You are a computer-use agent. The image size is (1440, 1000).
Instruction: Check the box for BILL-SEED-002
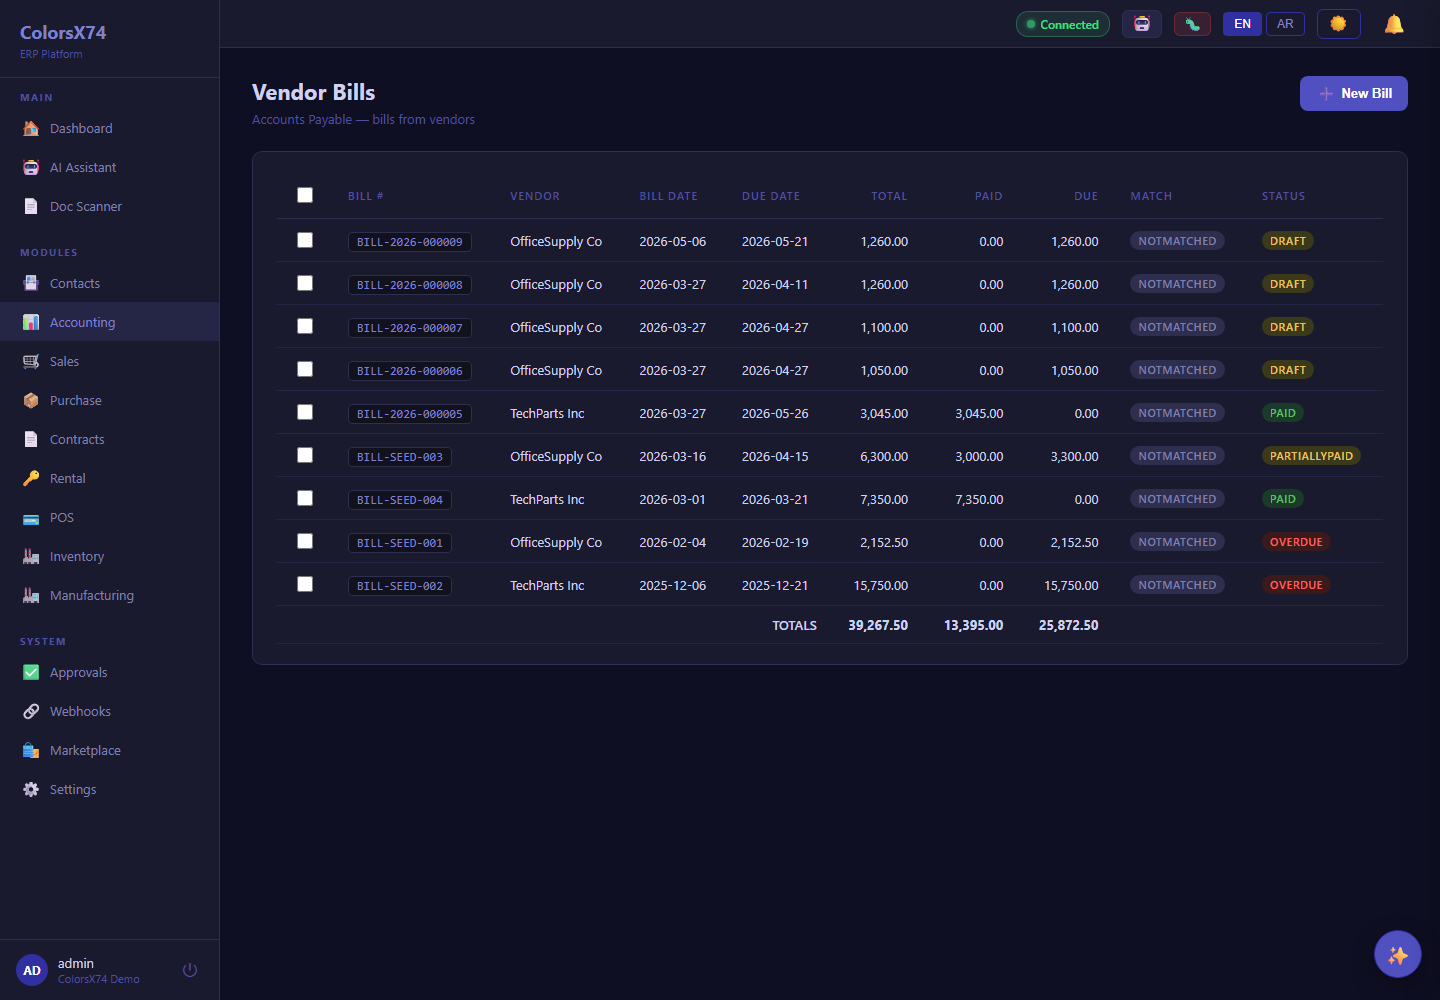(305, 584)
